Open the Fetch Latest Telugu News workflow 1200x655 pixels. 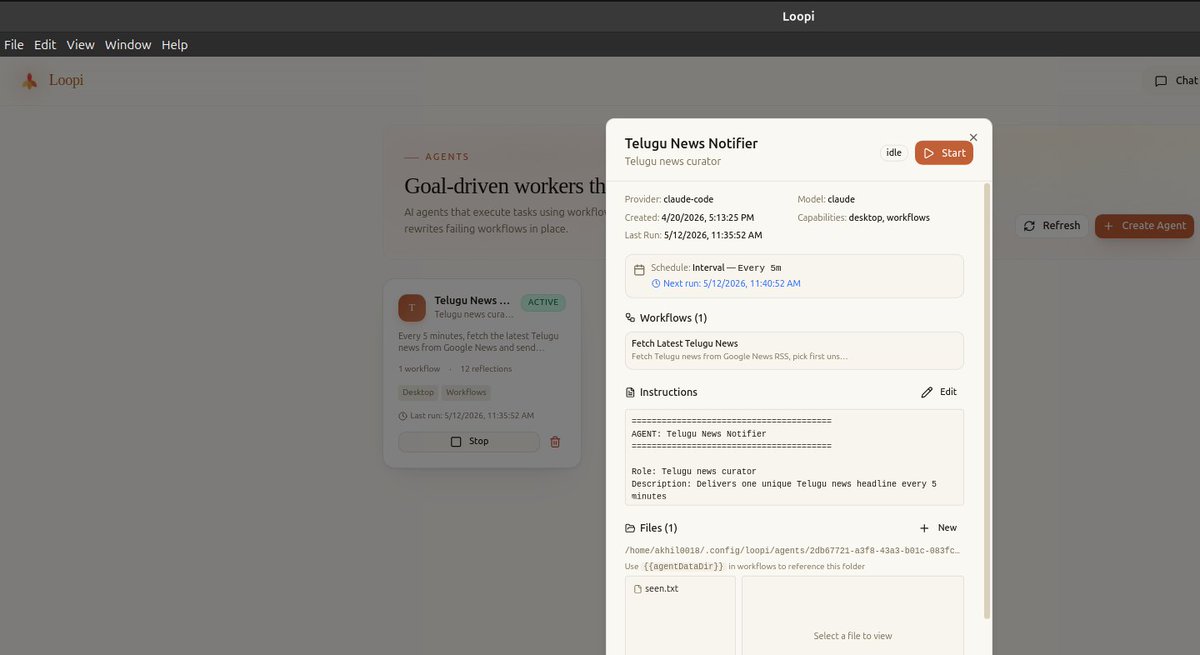click(794, 350)
